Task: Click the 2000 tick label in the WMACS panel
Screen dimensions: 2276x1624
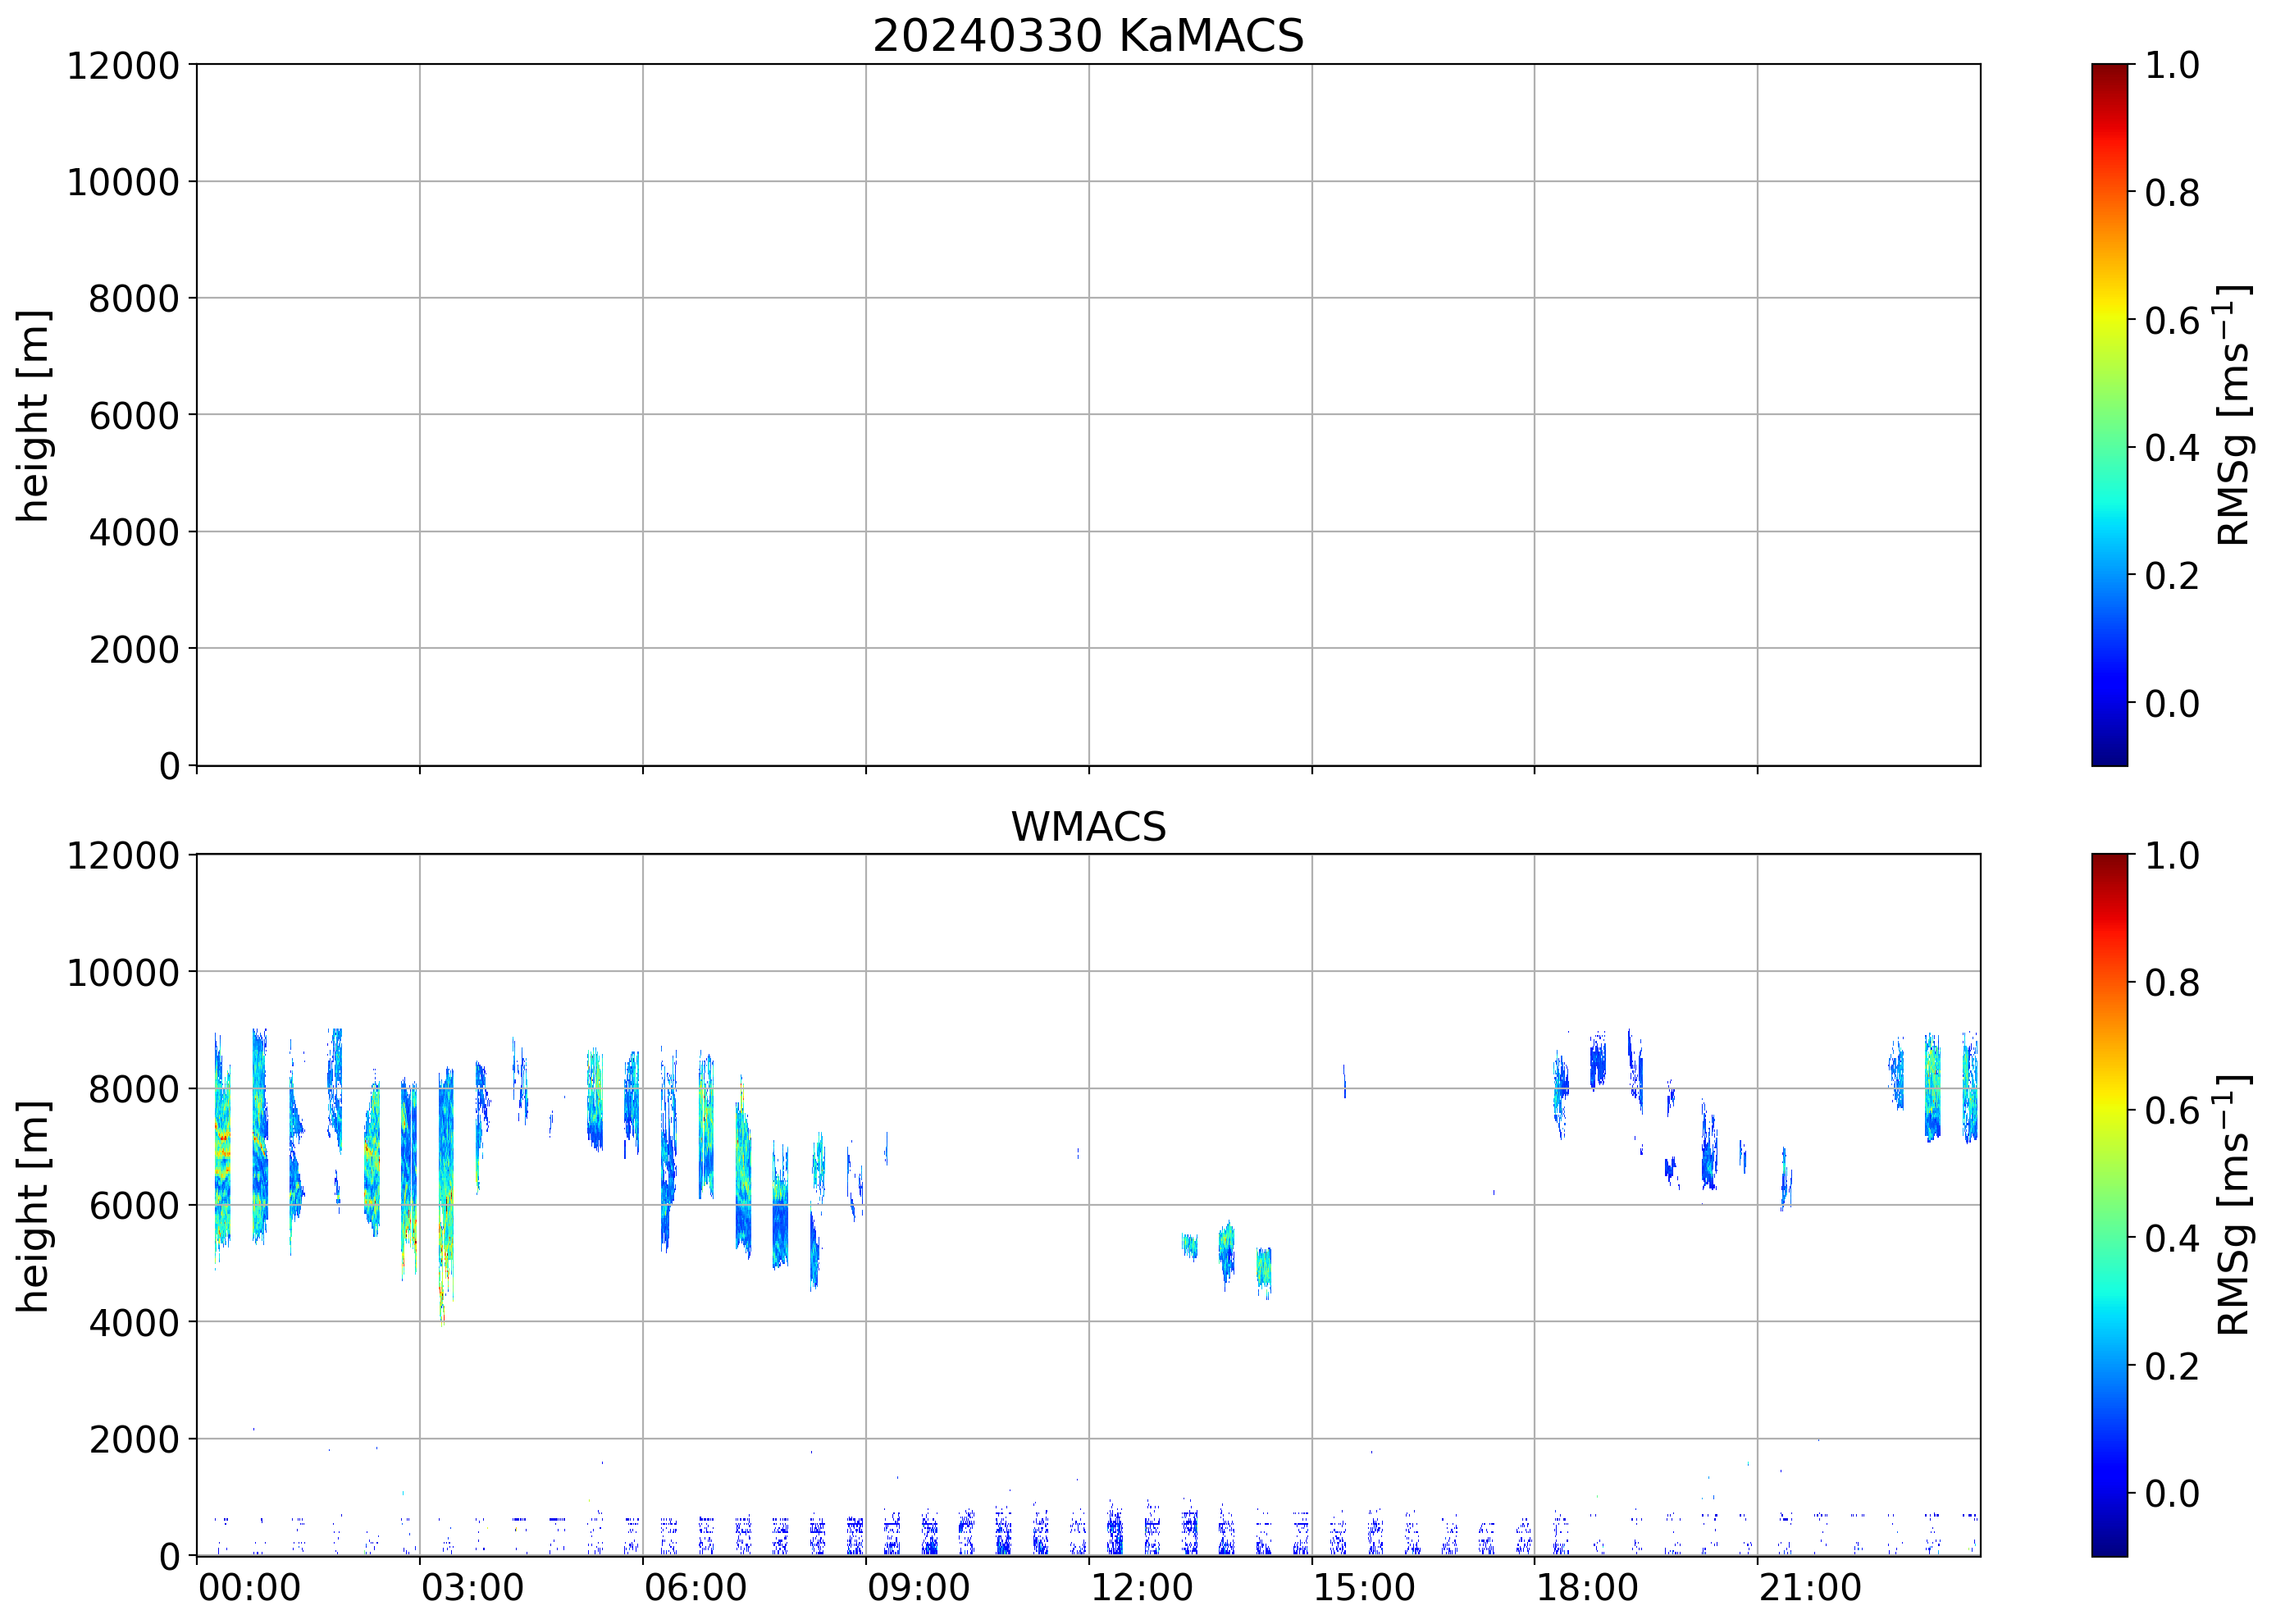Action: coord(134,1440)
